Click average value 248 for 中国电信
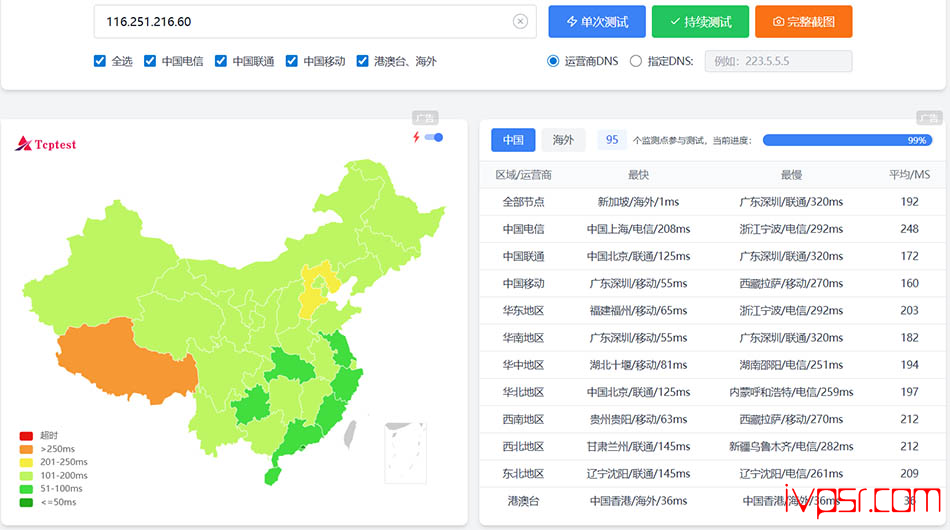 909,229
